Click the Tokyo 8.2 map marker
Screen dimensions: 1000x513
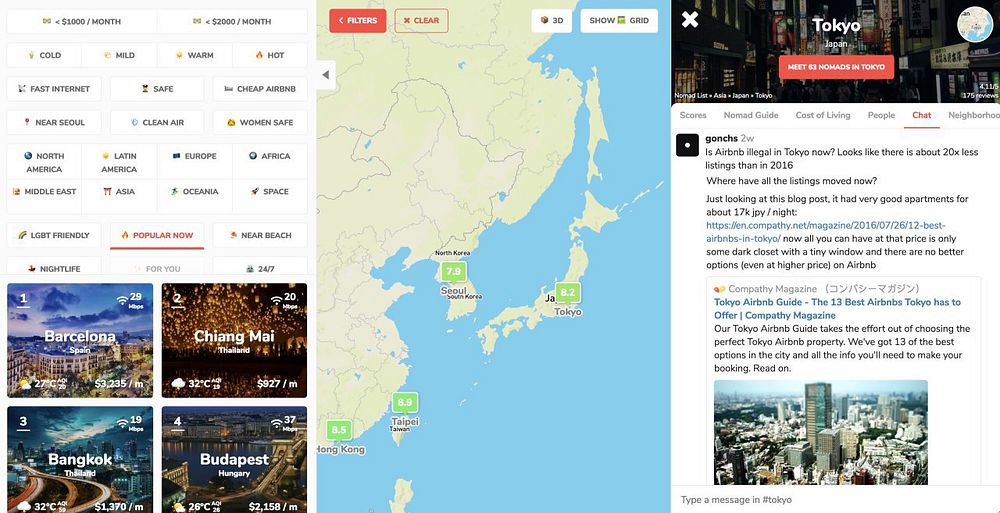pyautogui.click(x=568, y=294)
